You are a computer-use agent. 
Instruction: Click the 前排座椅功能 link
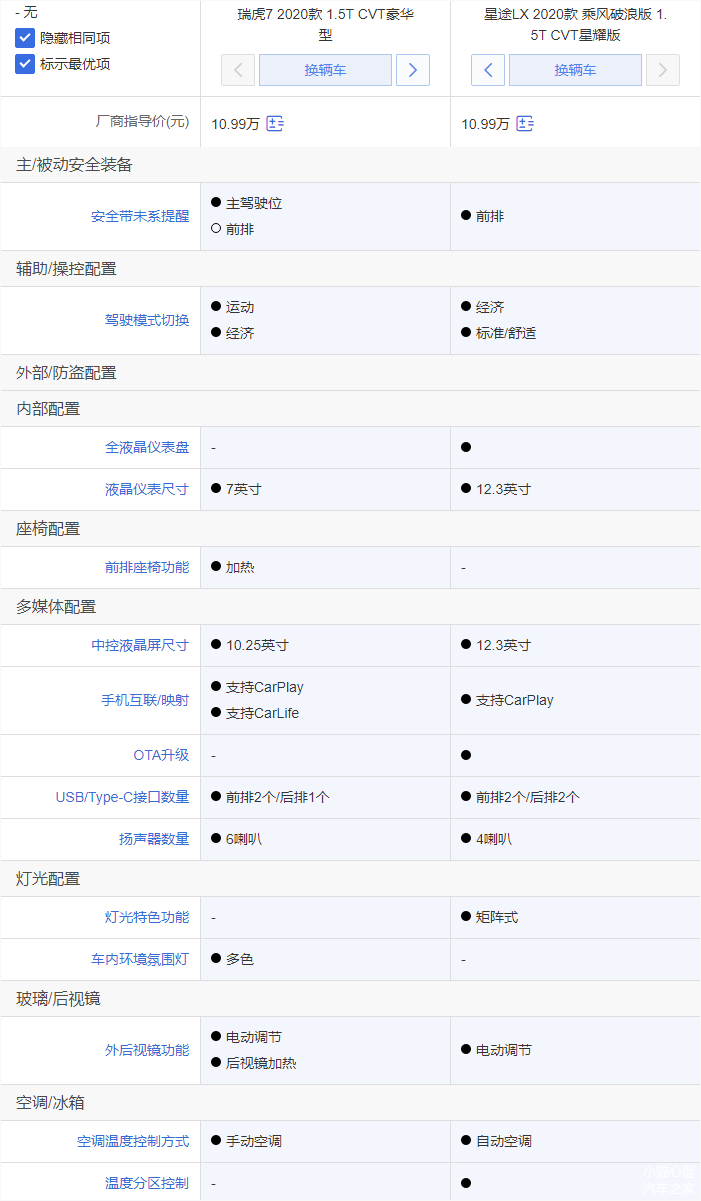(x=147, y=567)
